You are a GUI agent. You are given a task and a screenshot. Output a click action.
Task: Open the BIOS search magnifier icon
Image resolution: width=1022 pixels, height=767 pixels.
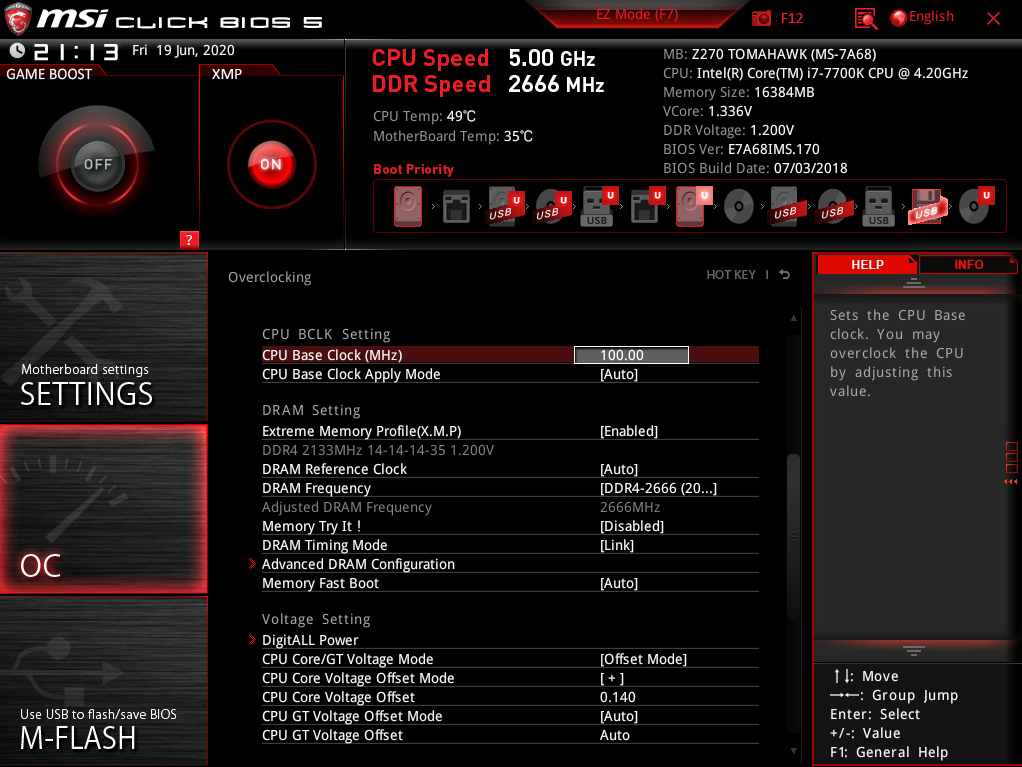tap(866, 18)
